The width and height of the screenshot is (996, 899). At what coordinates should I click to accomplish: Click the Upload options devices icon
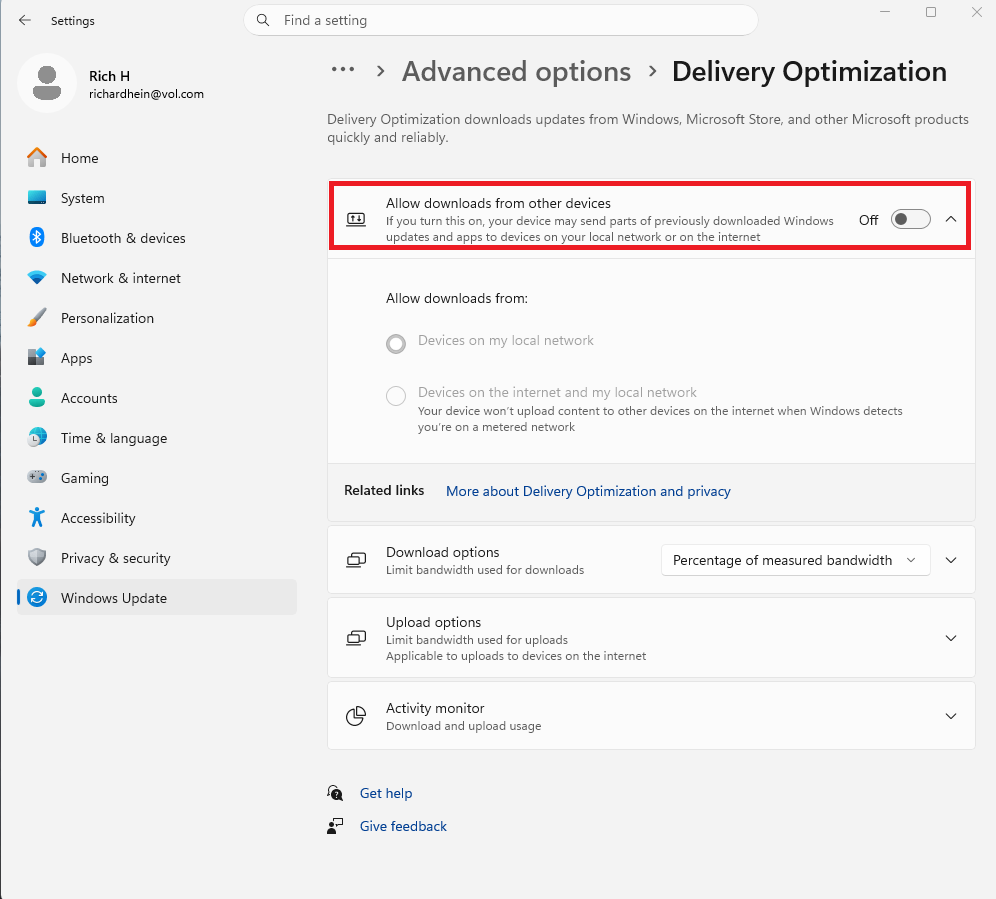(356, 638)
